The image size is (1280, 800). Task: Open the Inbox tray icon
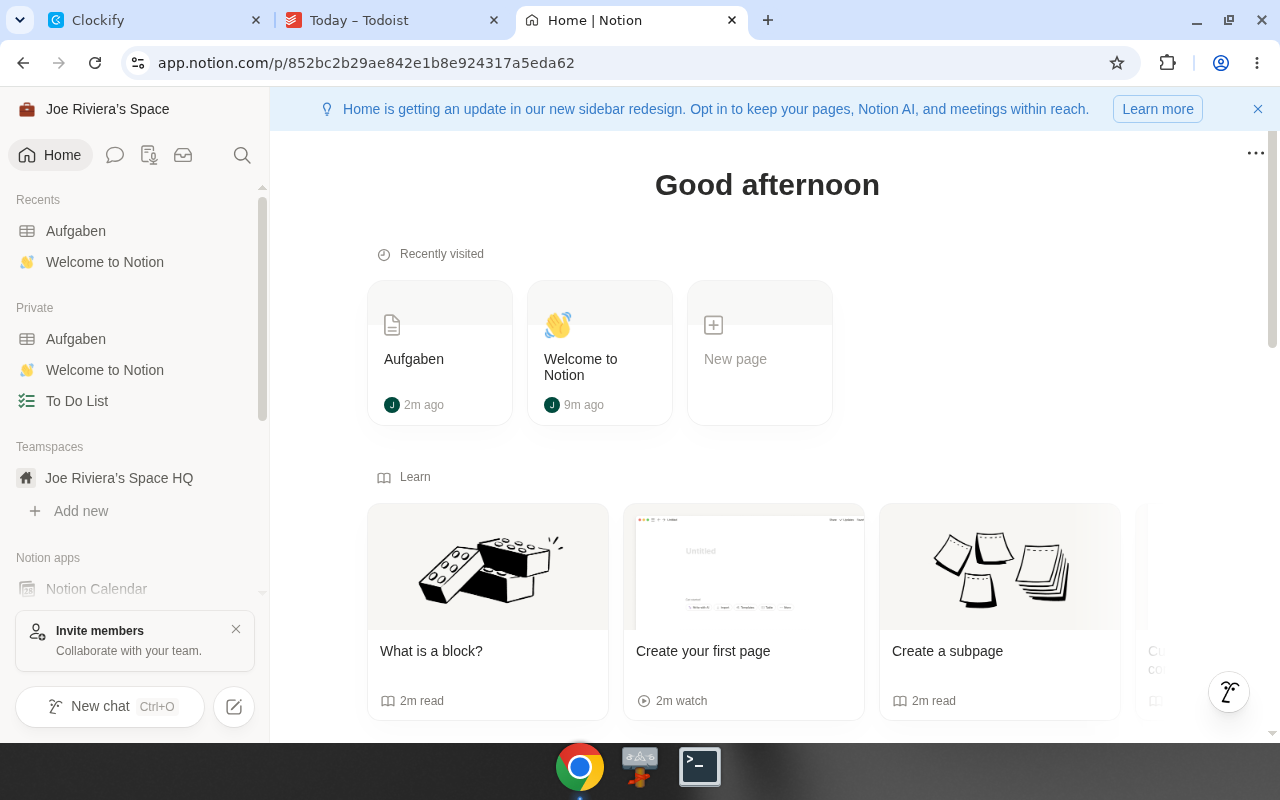point(183,155)
